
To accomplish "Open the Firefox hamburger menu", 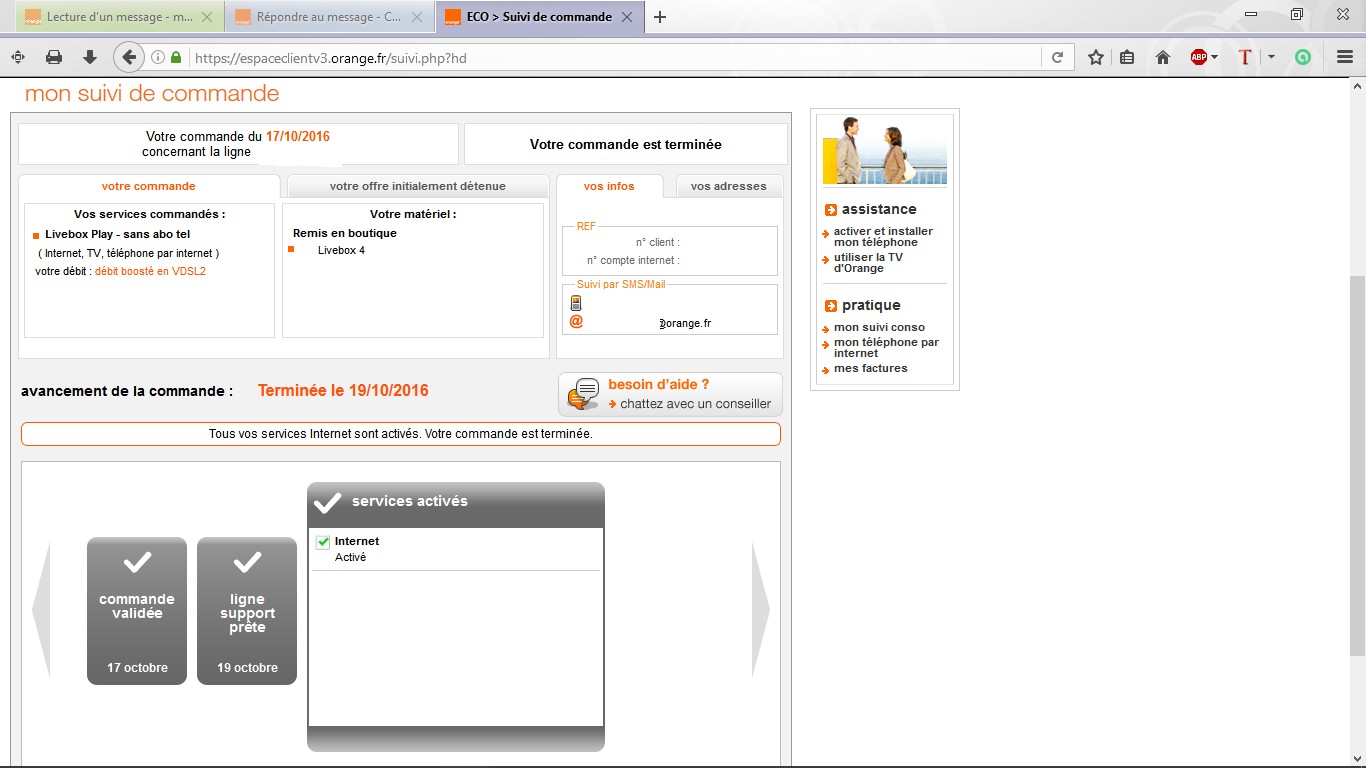I will click(1344, 57).
